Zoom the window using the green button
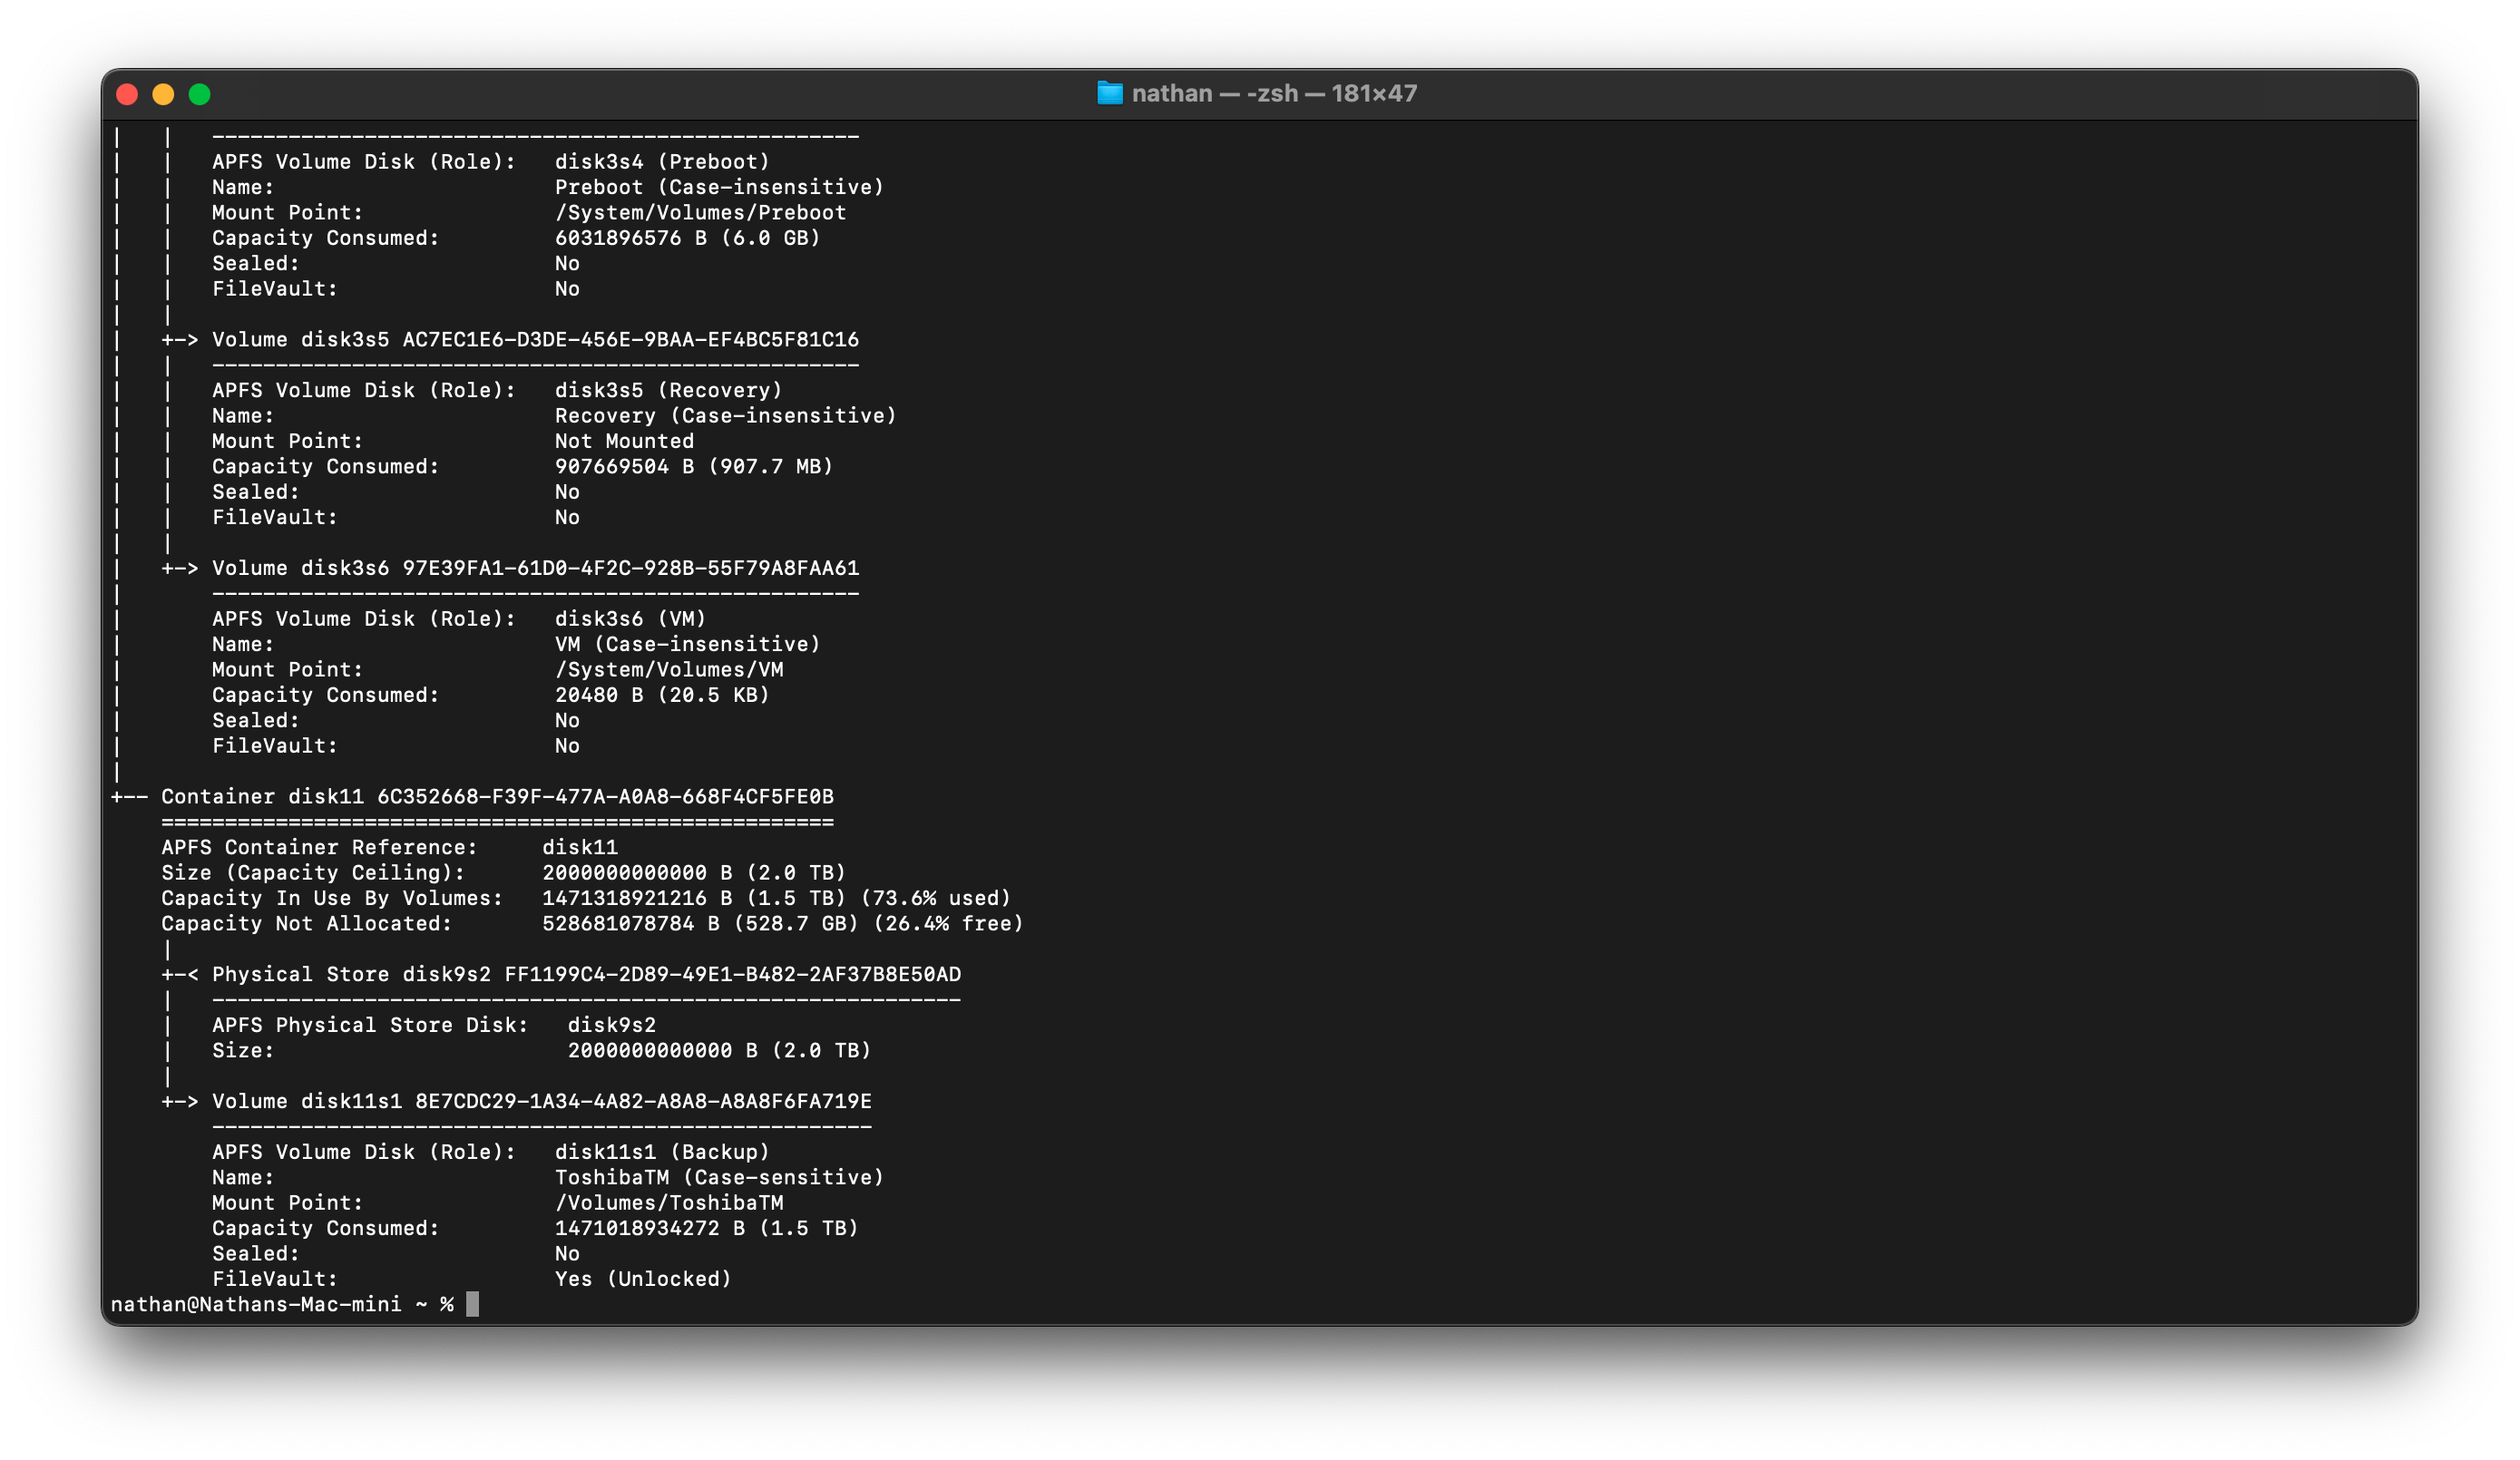The height and width of the screenshot is (1460, 2520). [x=200, y=94]
